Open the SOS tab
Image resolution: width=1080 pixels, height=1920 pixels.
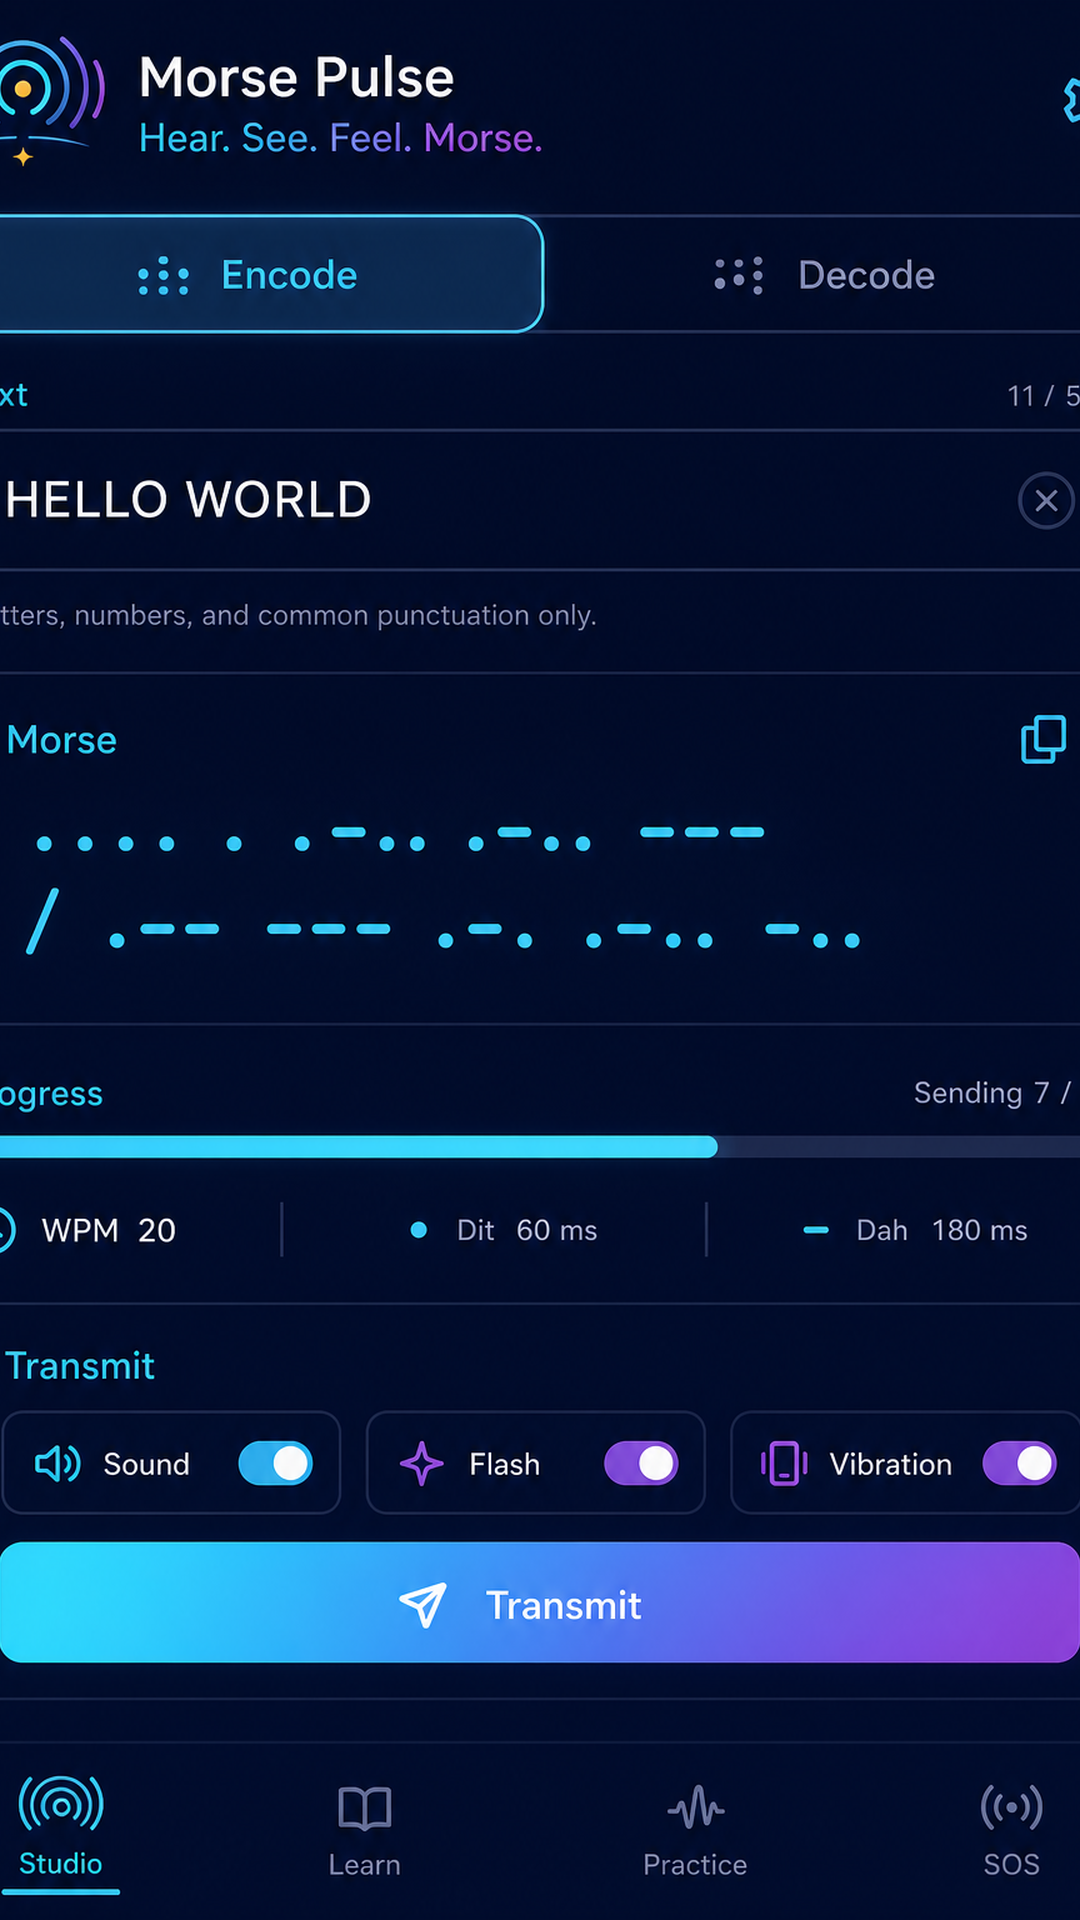1012,1830
